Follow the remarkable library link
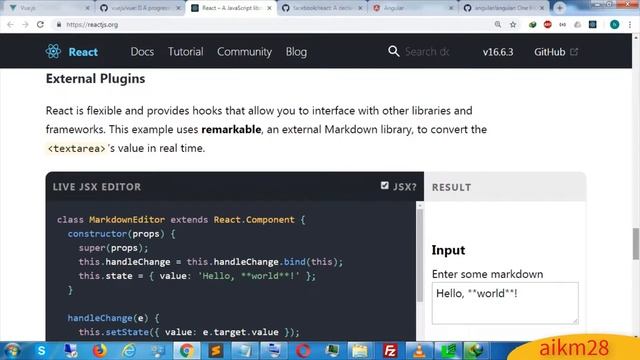 (x=231, y=129)
